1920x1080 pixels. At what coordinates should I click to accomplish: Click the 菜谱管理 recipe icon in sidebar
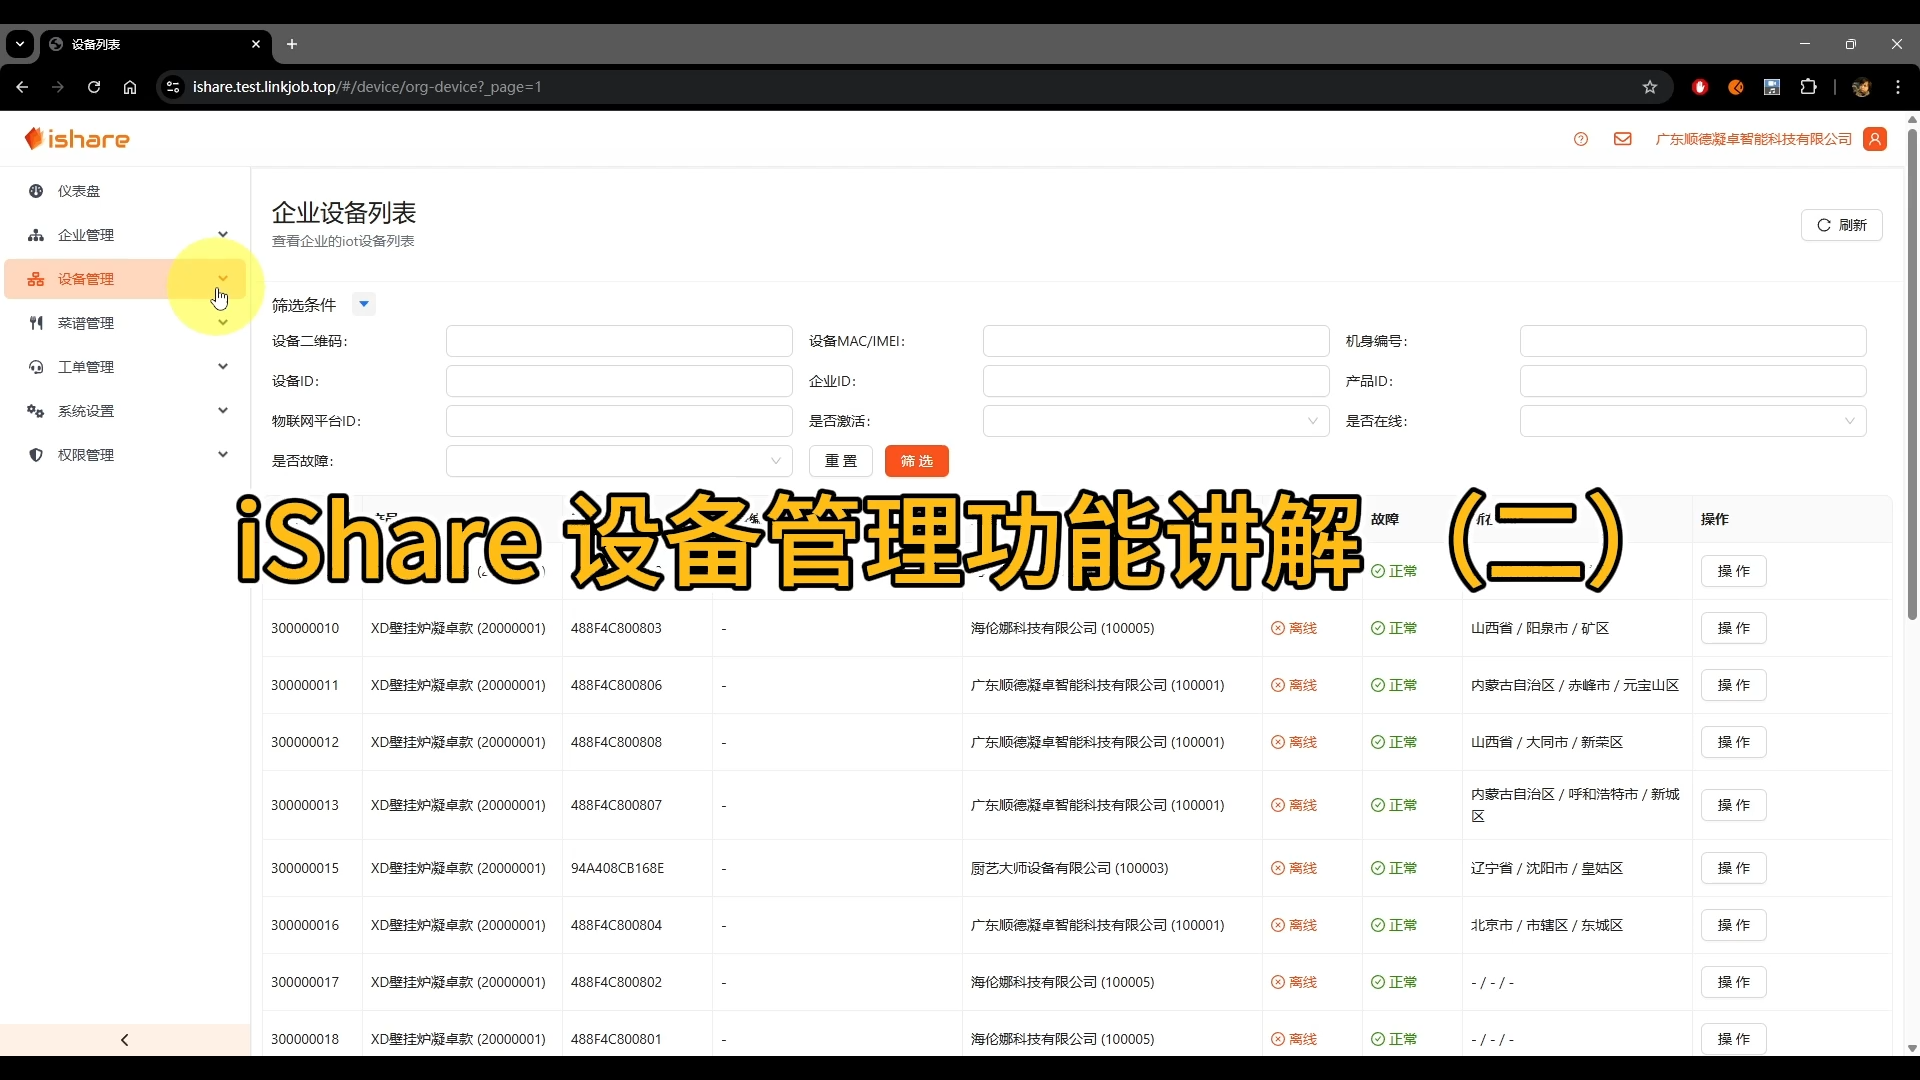point(36,323)
